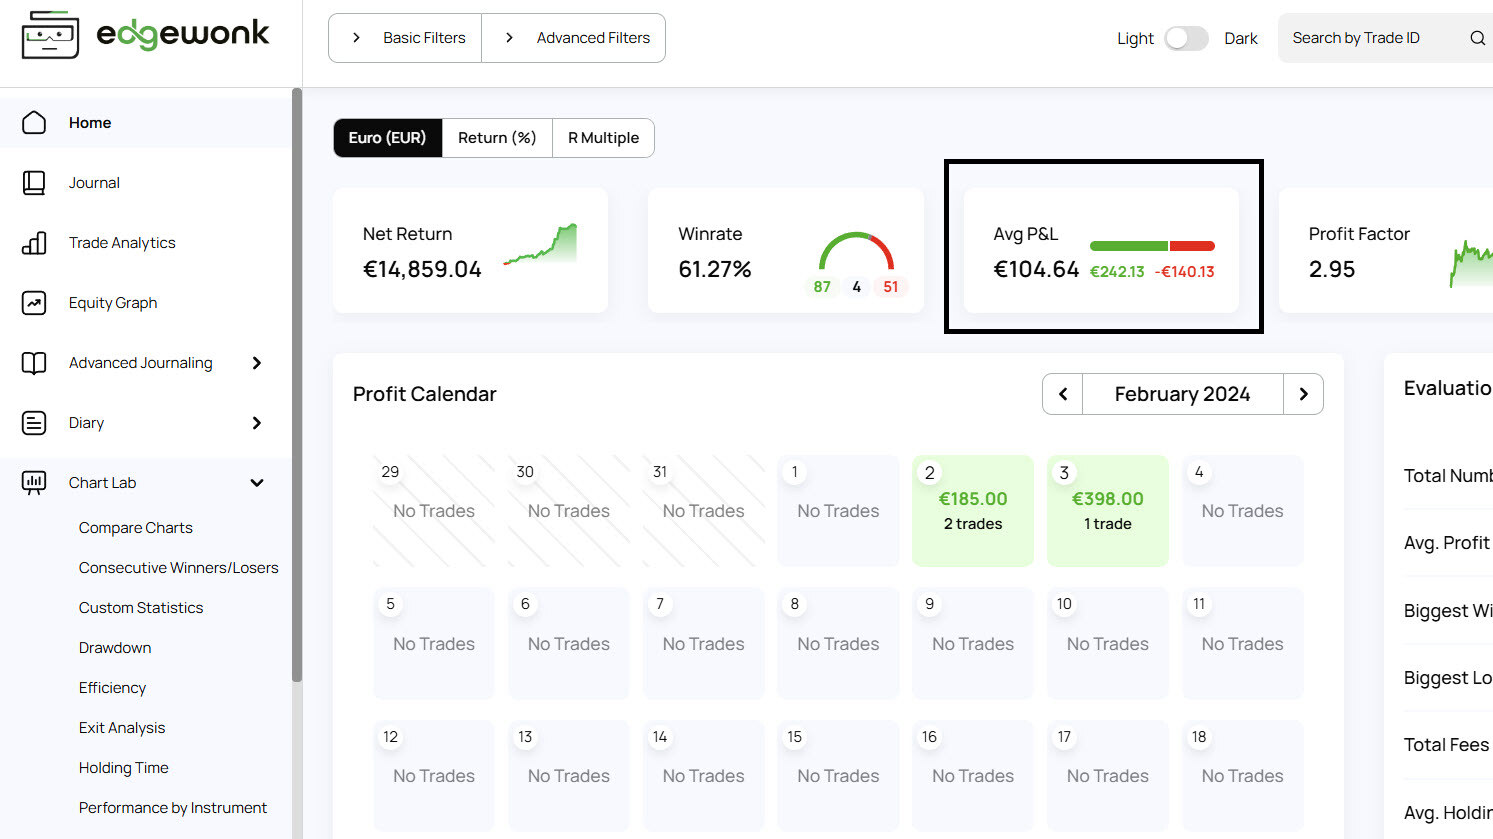This screenshot has height=839, width=1493.
Task: Select the Diary book icon
Action: [x=34, y=422]
